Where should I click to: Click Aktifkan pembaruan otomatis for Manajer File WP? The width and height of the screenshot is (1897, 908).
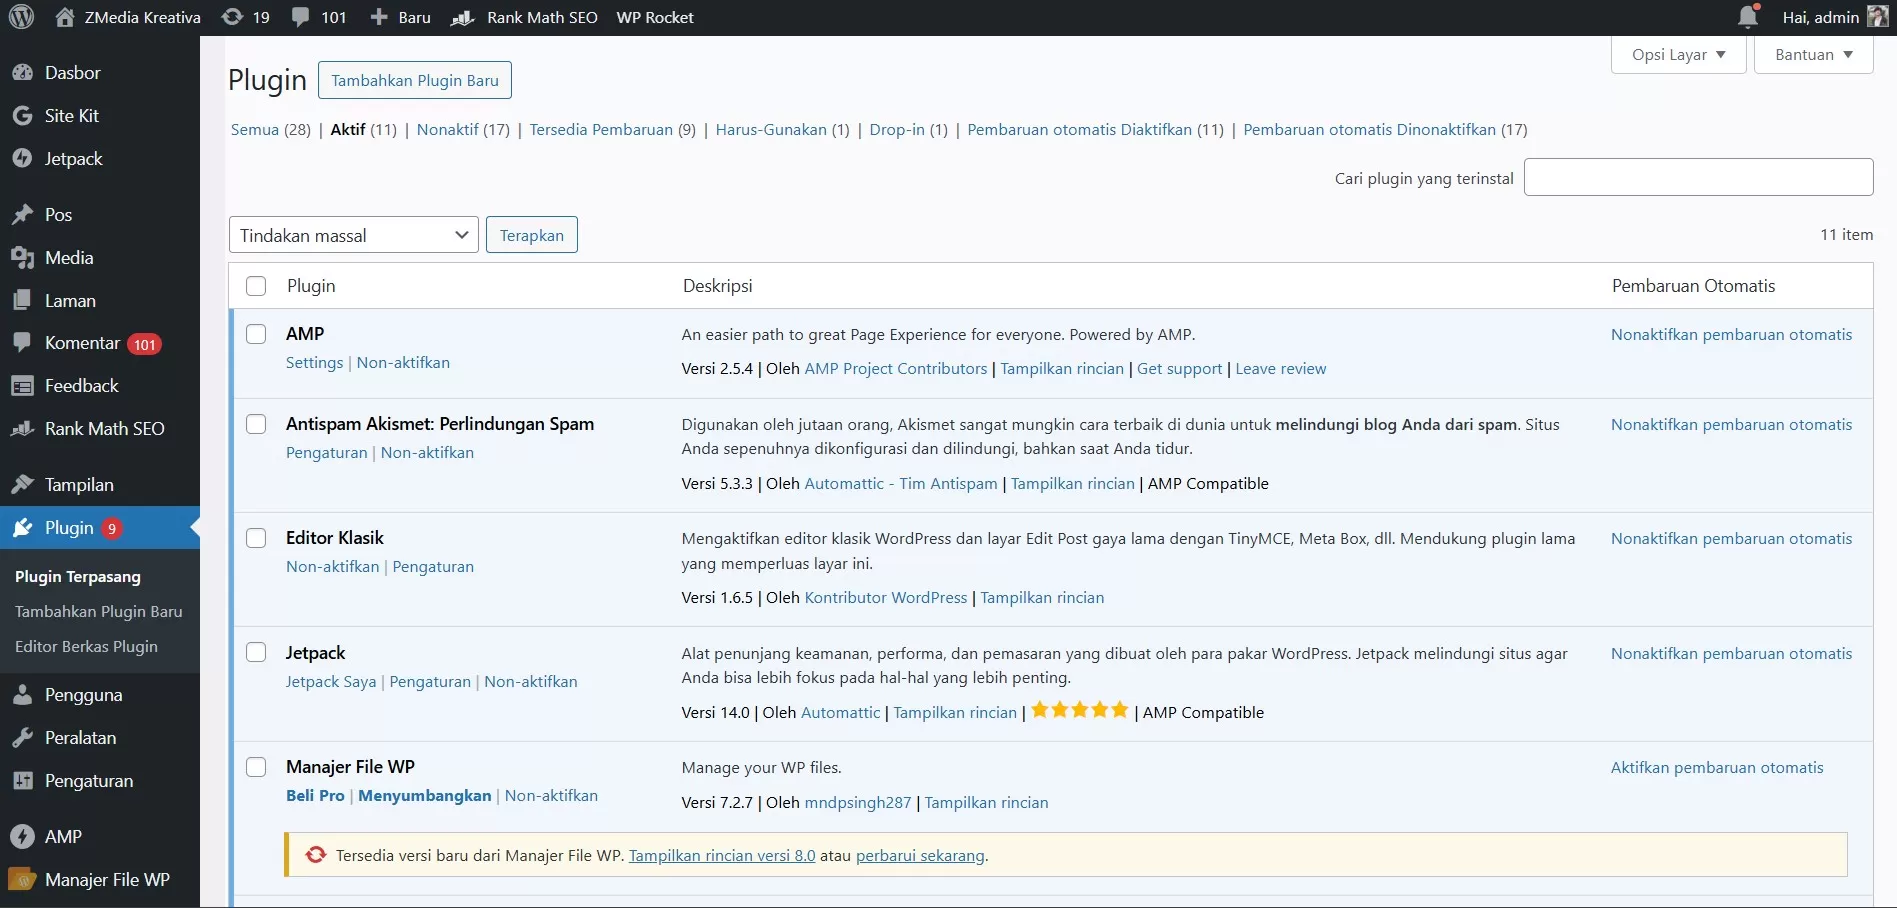(1717, 768)
